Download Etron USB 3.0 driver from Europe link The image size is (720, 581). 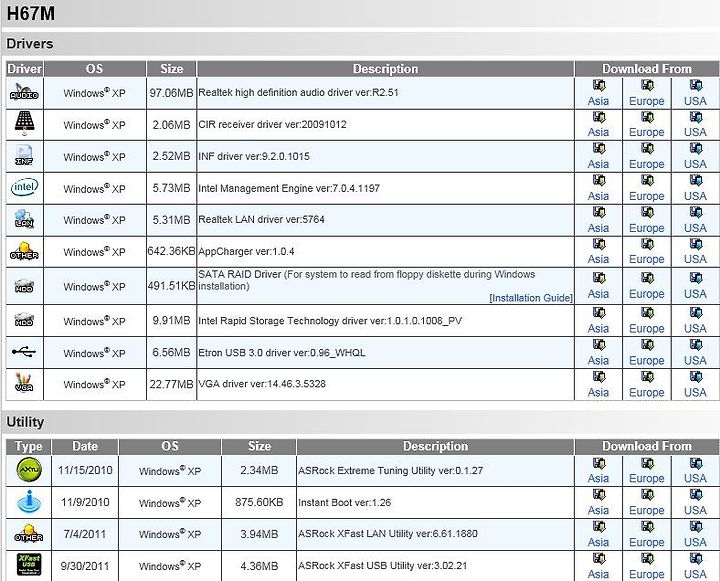pyautogui.click(x=647, y=361)
